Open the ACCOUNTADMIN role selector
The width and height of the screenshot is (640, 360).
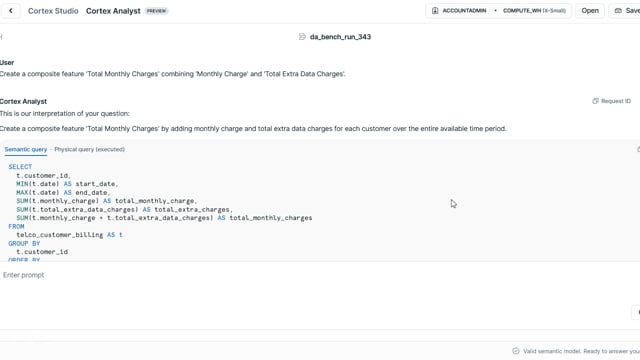tap(459, 11)
